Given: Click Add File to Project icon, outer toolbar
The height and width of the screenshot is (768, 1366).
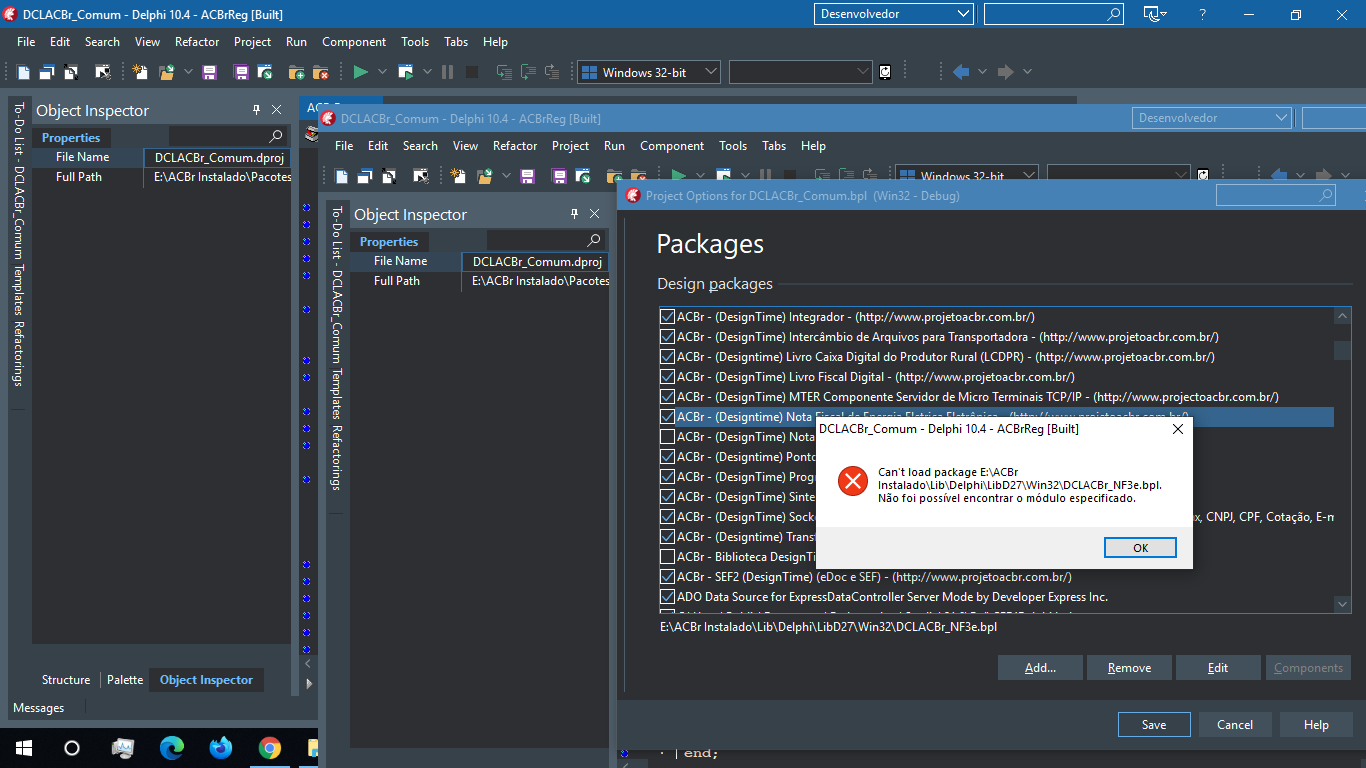Looking at the screenshot, I should 296,72.
